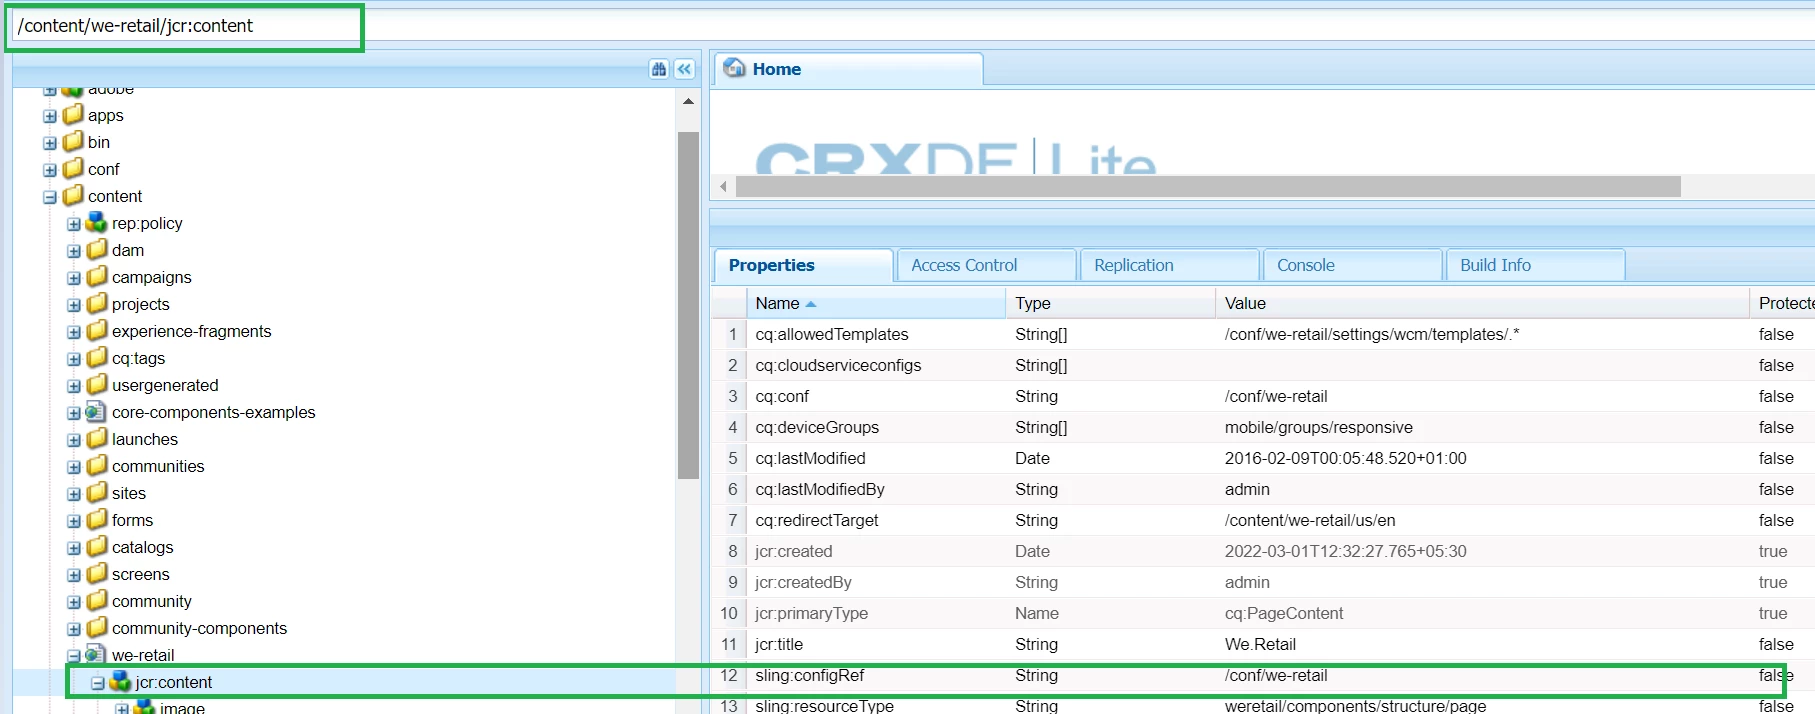Click the core-components-examples page icon
The height and width of the screenshot is (714, 1815).
coord(96,411)
